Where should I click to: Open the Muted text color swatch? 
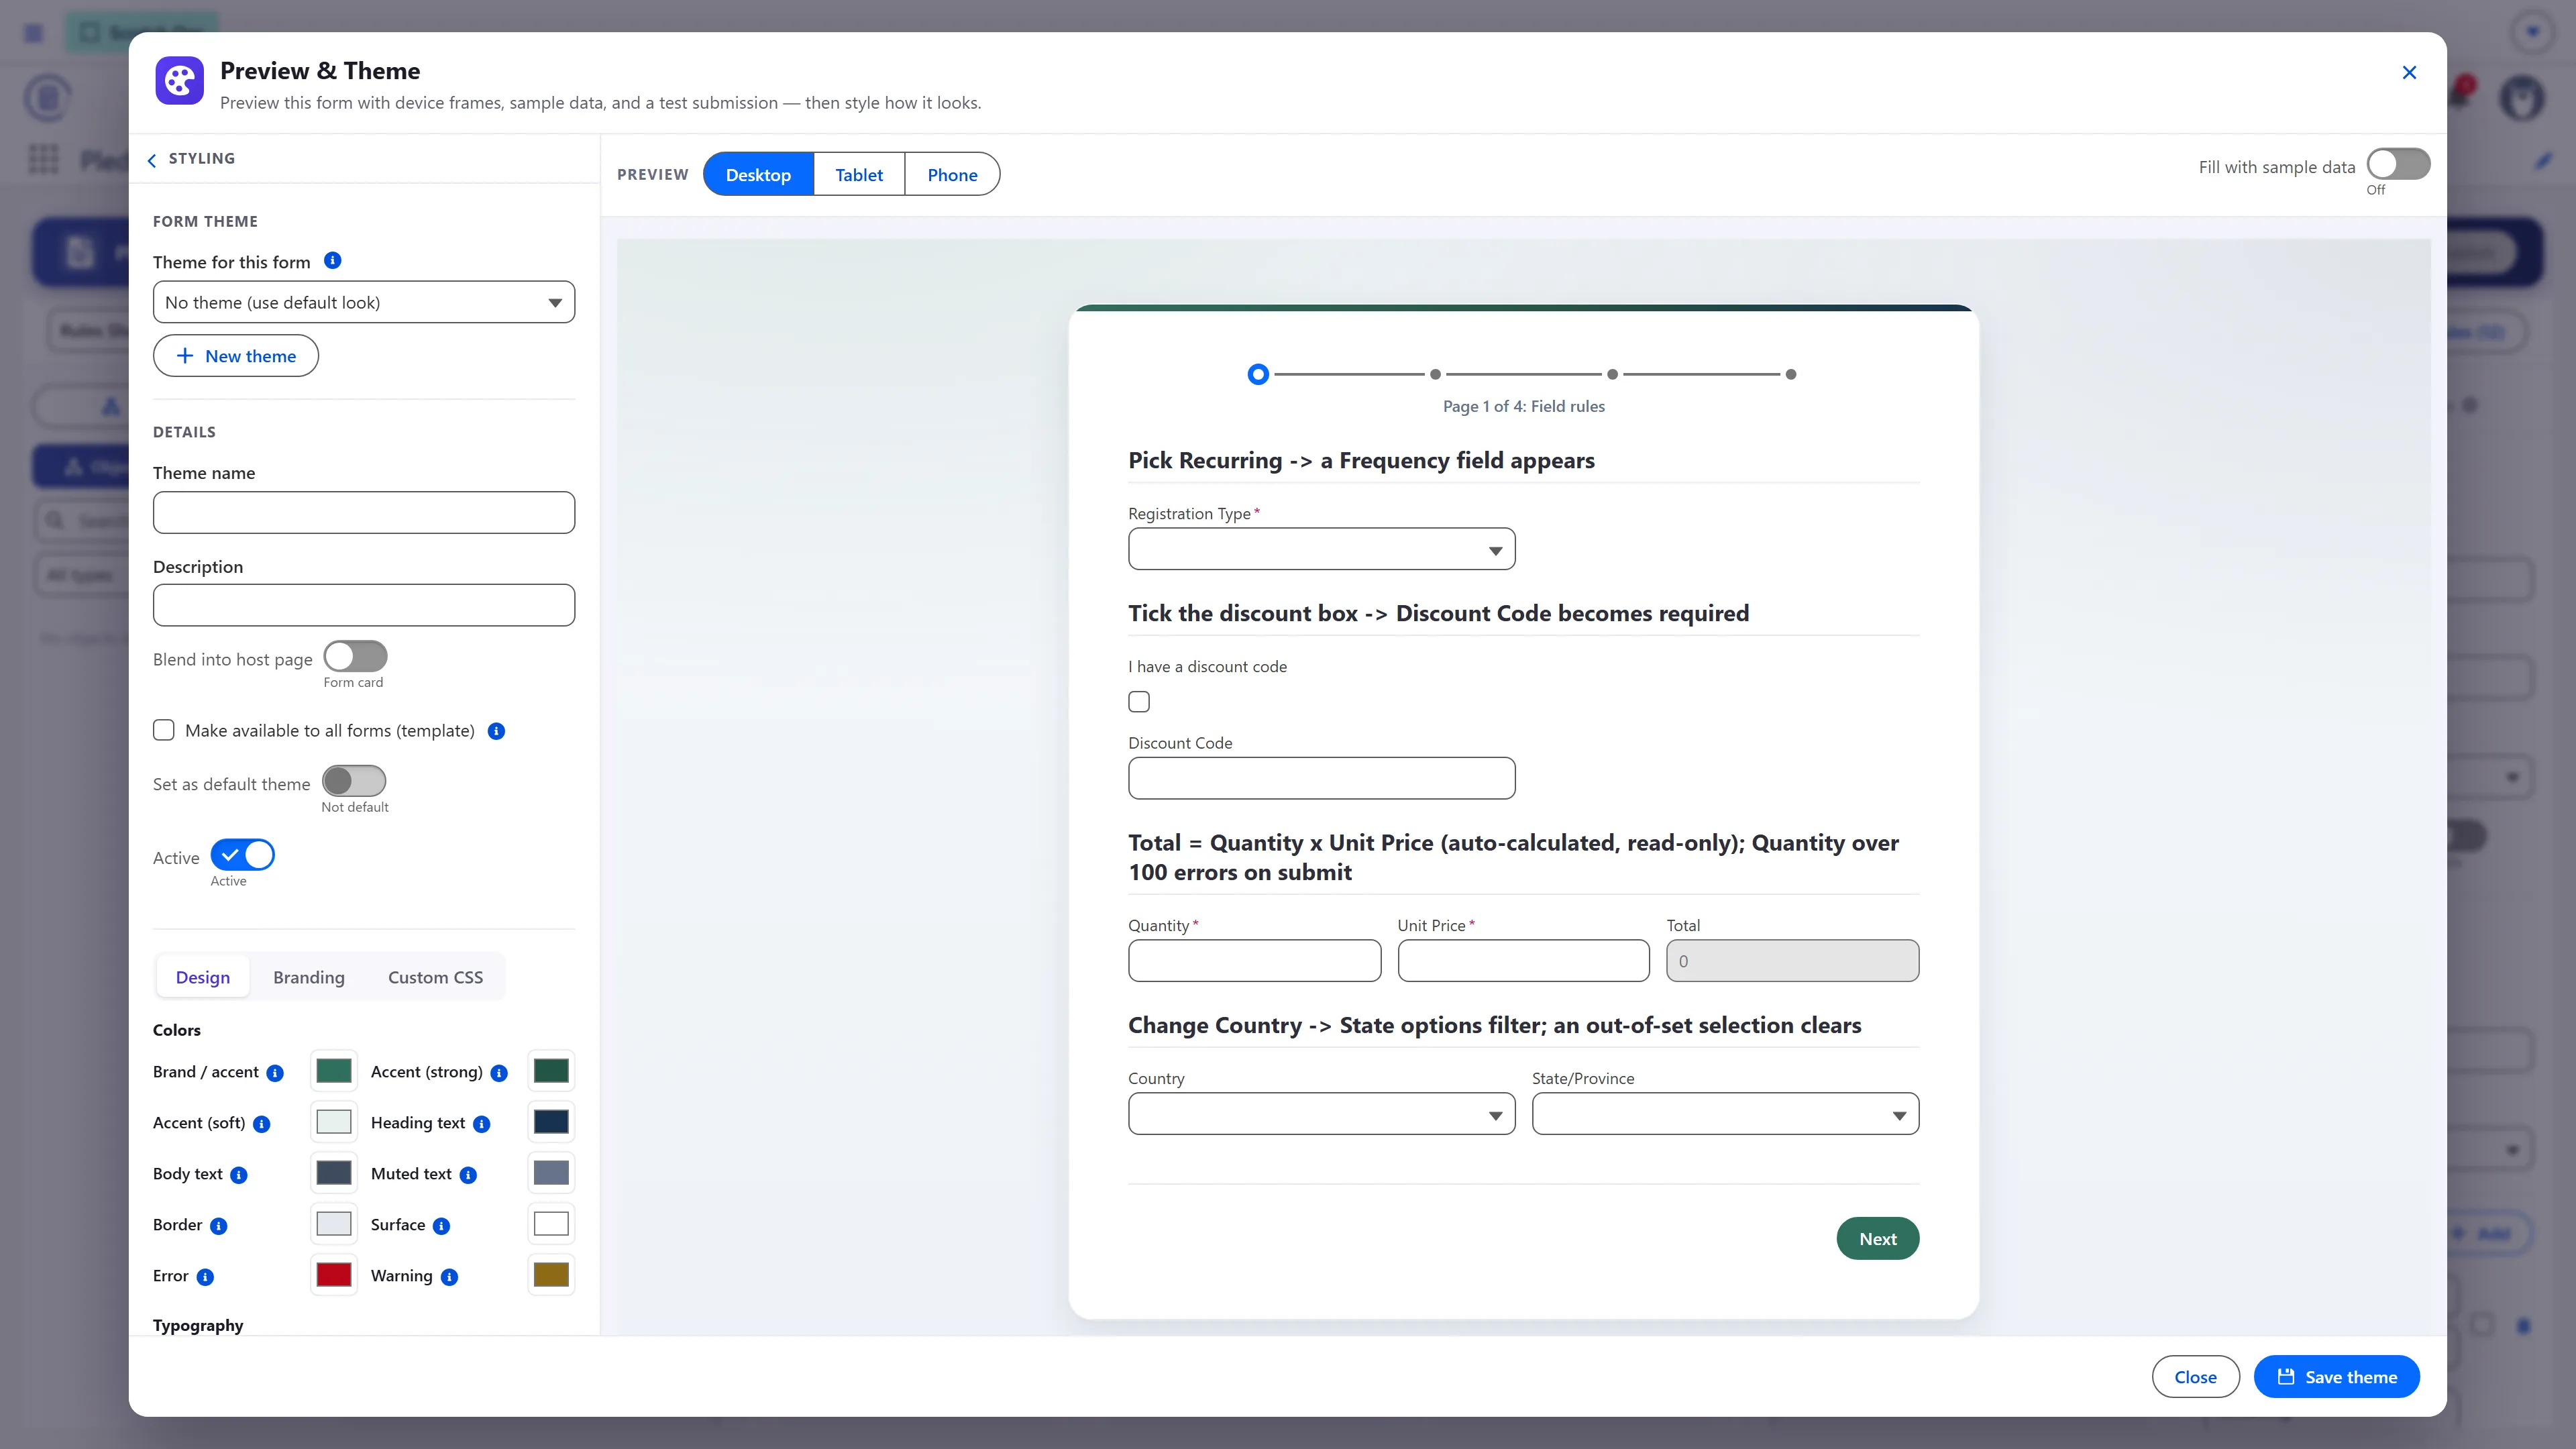pos(551,1173)
